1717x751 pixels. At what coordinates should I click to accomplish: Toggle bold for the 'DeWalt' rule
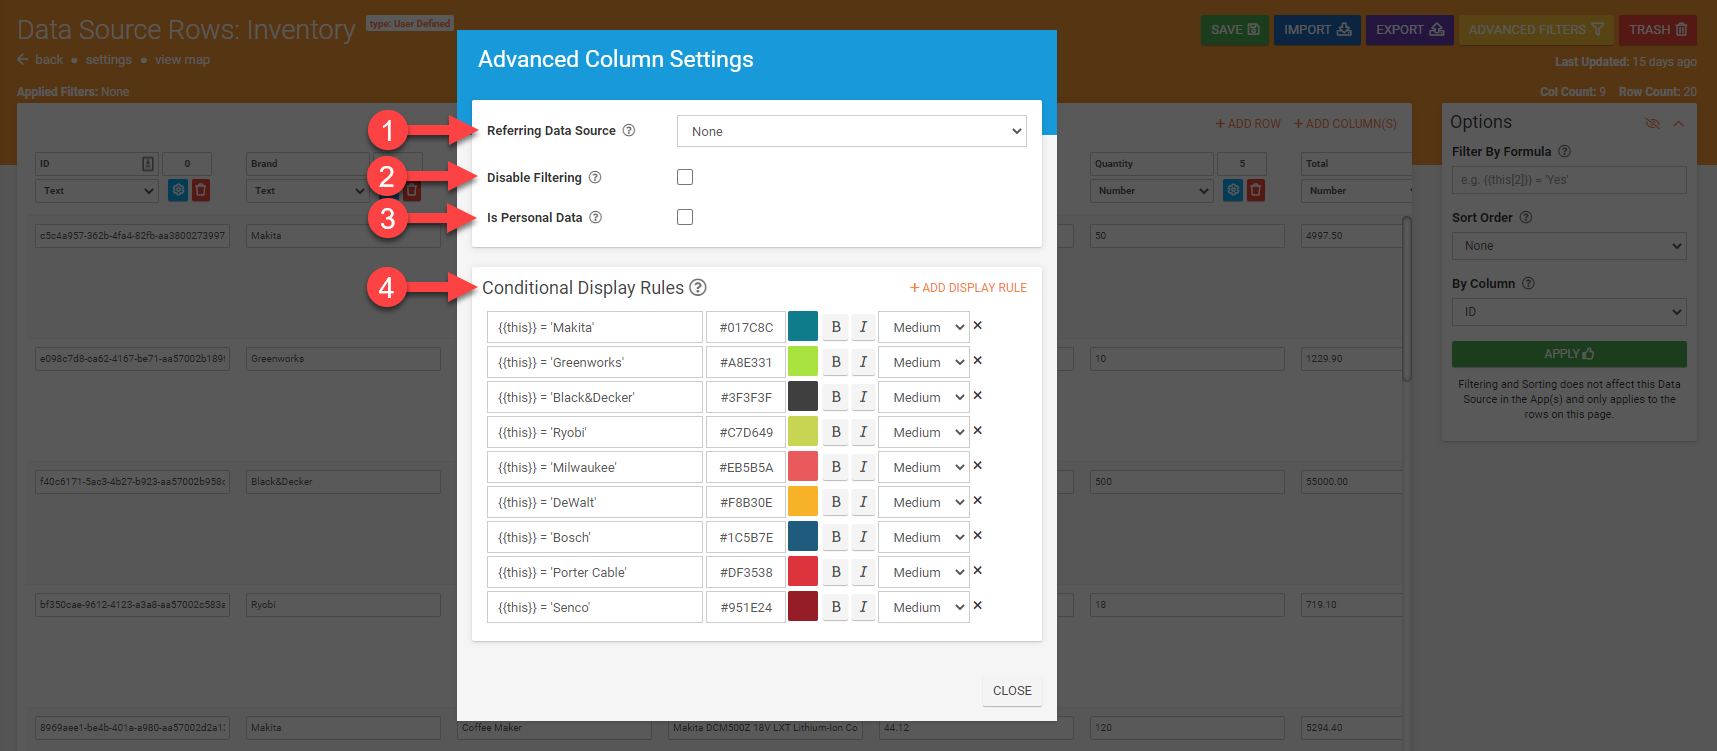836,502
